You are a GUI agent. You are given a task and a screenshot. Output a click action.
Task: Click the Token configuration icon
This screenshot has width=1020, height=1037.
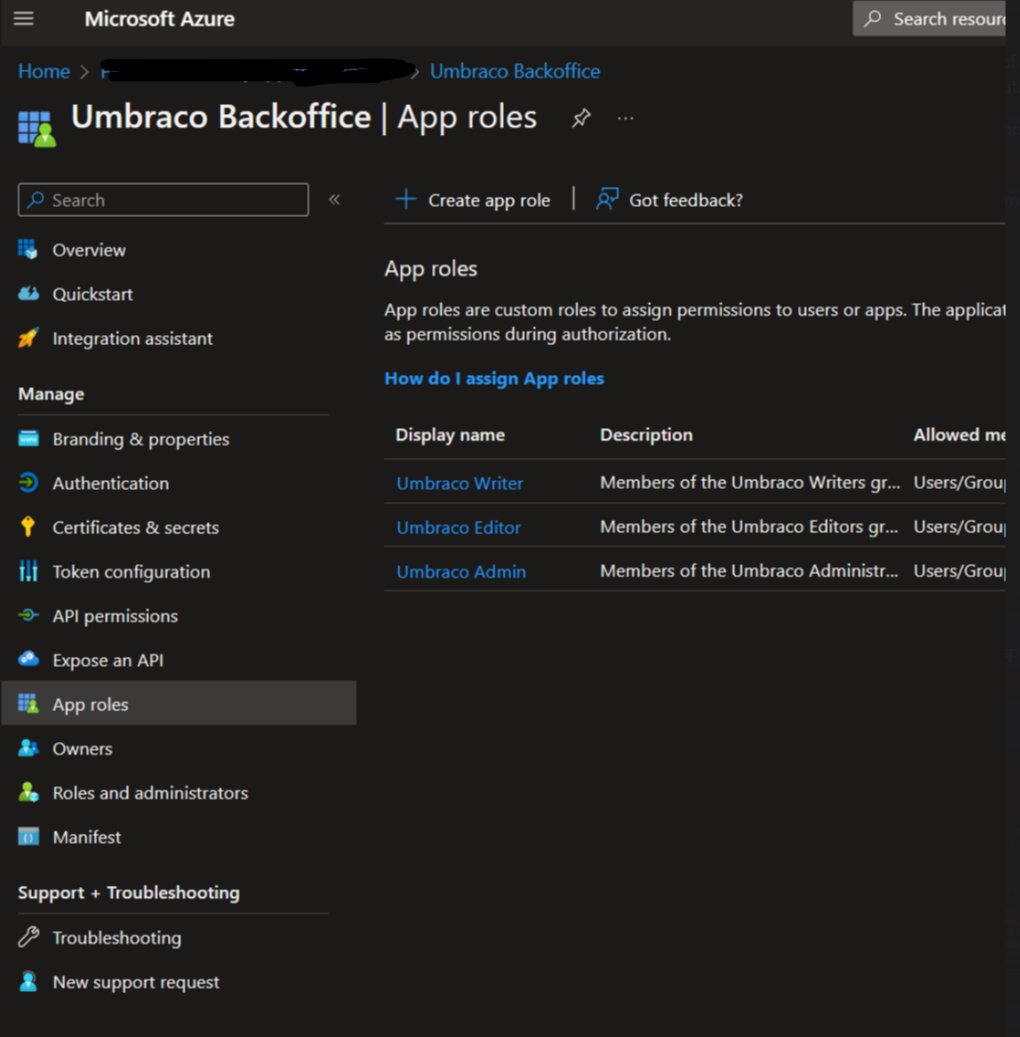(28, 572)
